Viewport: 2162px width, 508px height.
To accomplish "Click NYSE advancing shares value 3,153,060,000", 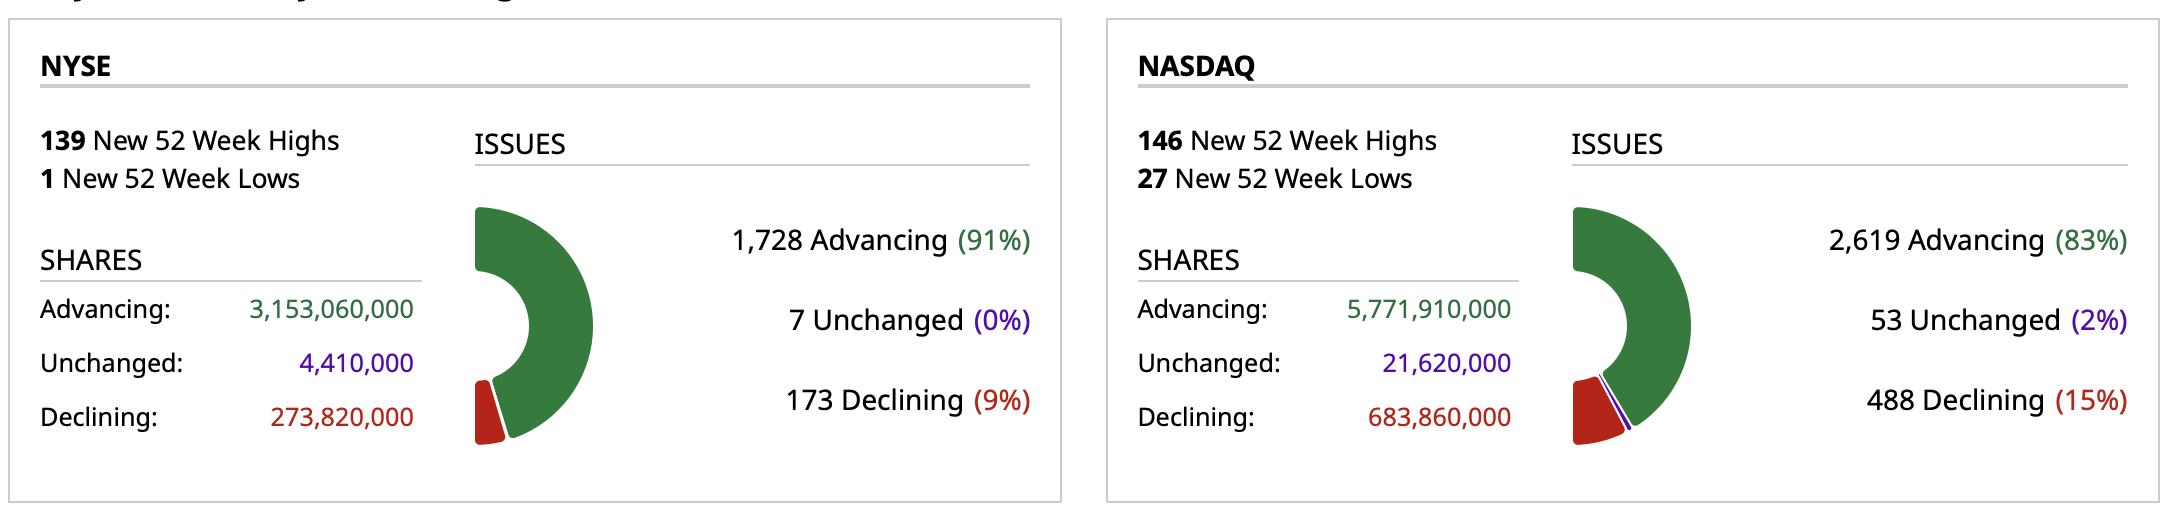I will [331, 310].
